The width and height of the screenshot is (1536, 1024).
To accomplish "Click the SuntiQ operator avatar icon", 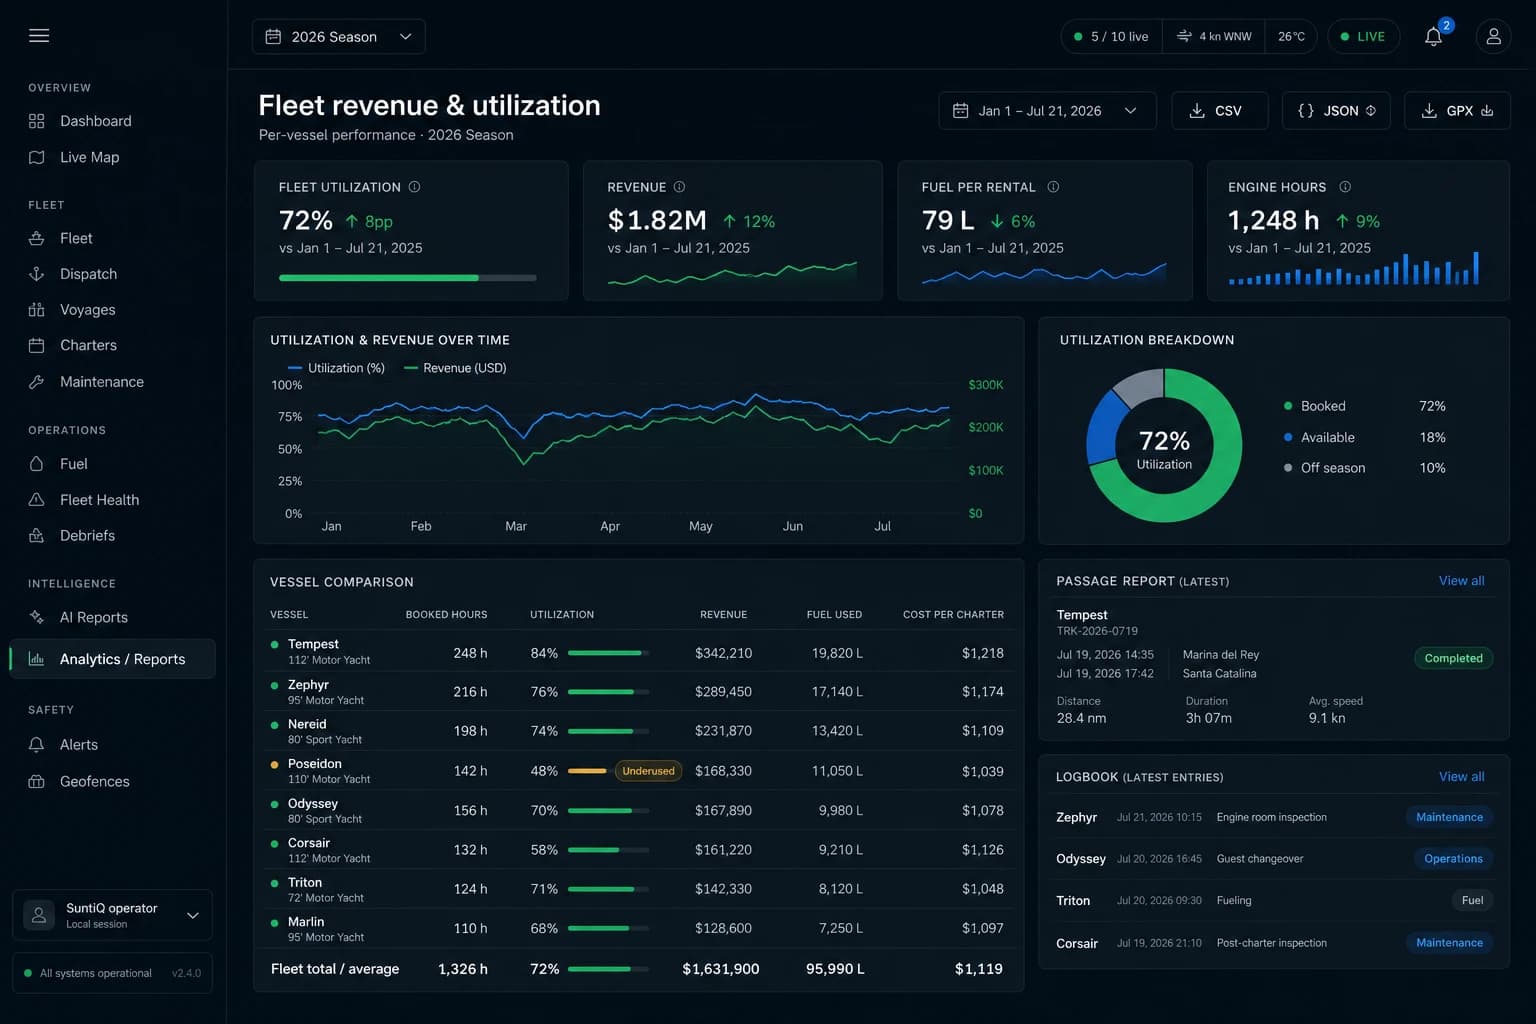I will point(39,915).
